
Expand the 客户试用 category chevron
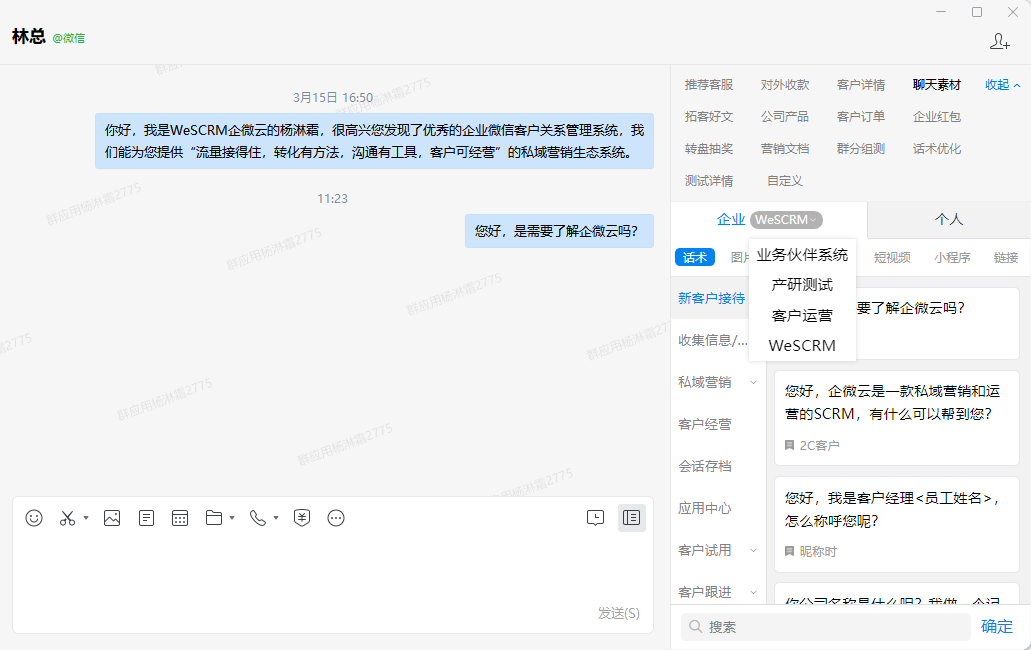[x=754, y=551]
